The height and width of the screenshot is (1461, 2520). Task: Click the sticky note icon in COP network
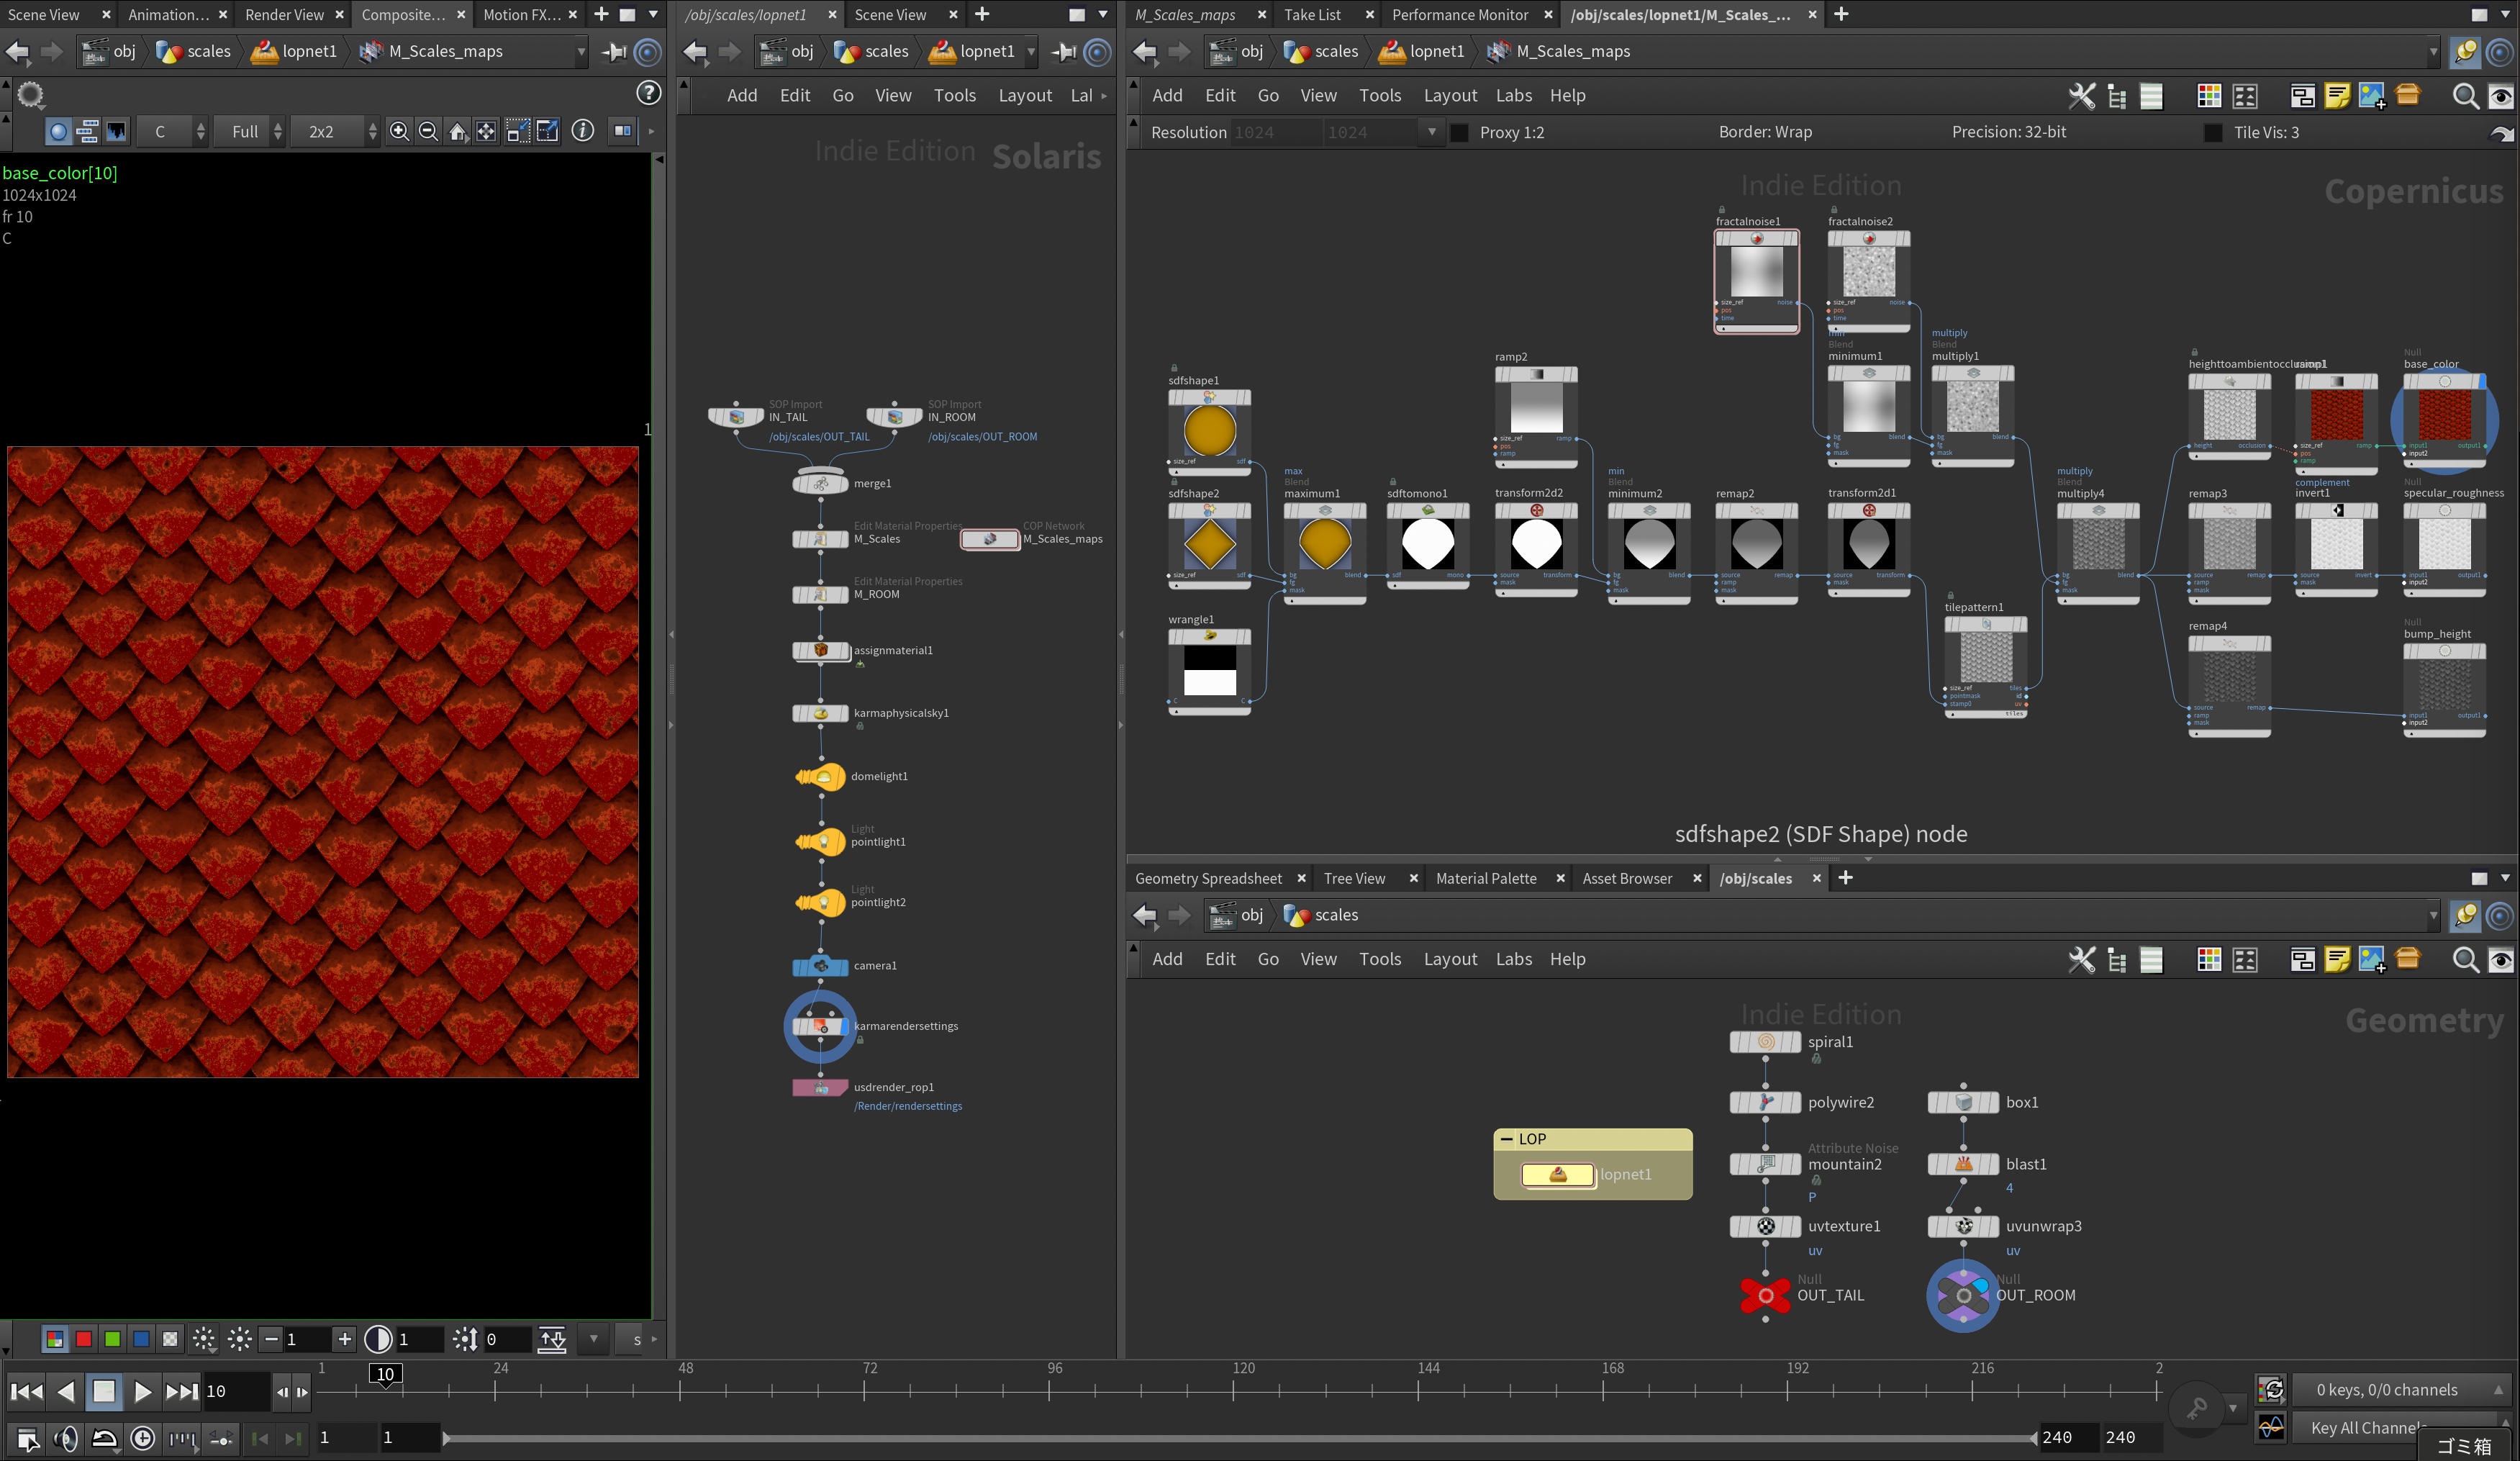tap(2337, 96)
